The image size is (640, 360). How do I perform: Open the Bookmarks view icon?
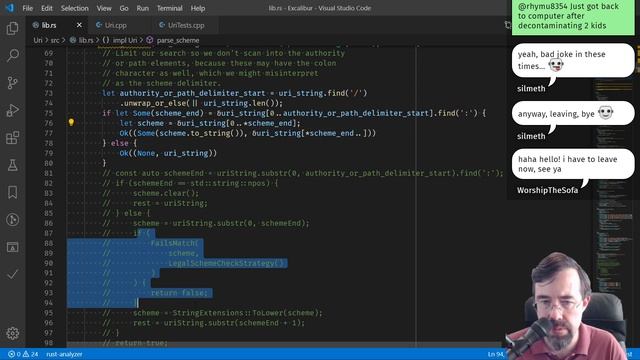(12, 192)
